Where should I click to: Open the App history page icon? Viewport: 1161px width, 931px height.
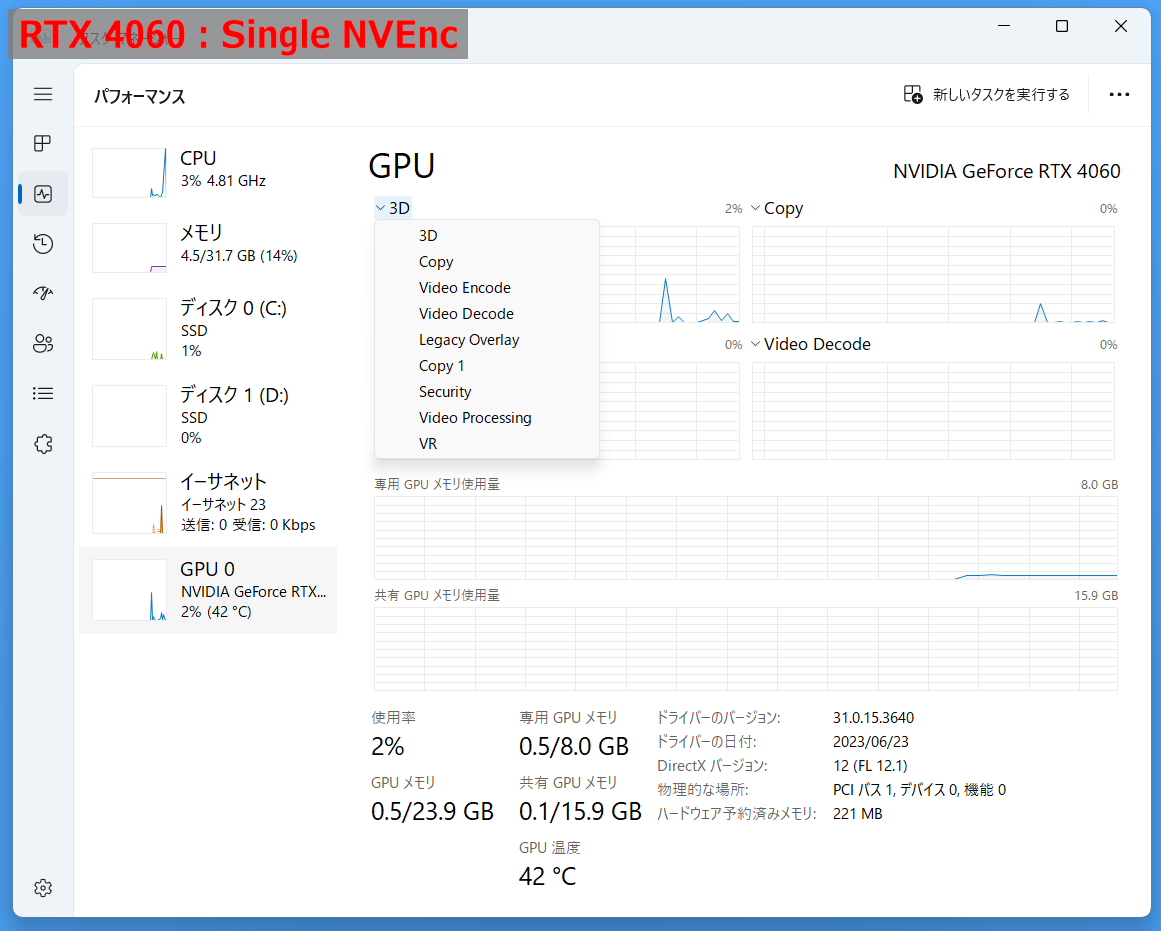[43, 244]
